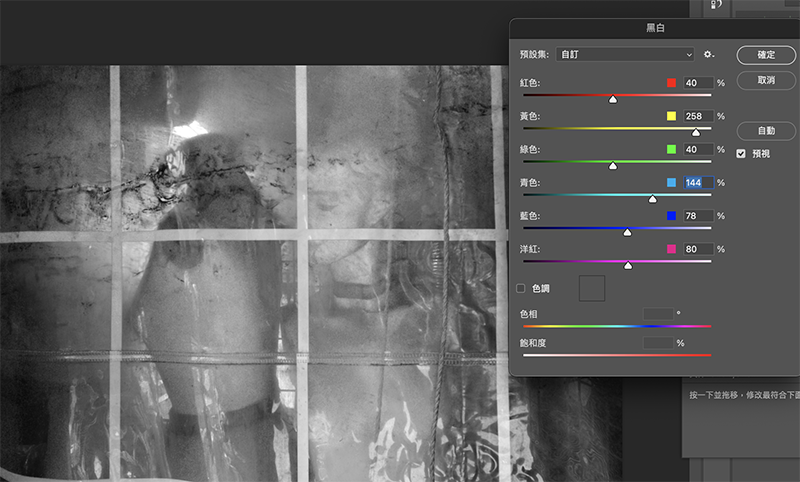Image resolution: width=800 pixels, height=482 pixels.
Task: Open the preset options gear menu
Action: tap(709, 54)
